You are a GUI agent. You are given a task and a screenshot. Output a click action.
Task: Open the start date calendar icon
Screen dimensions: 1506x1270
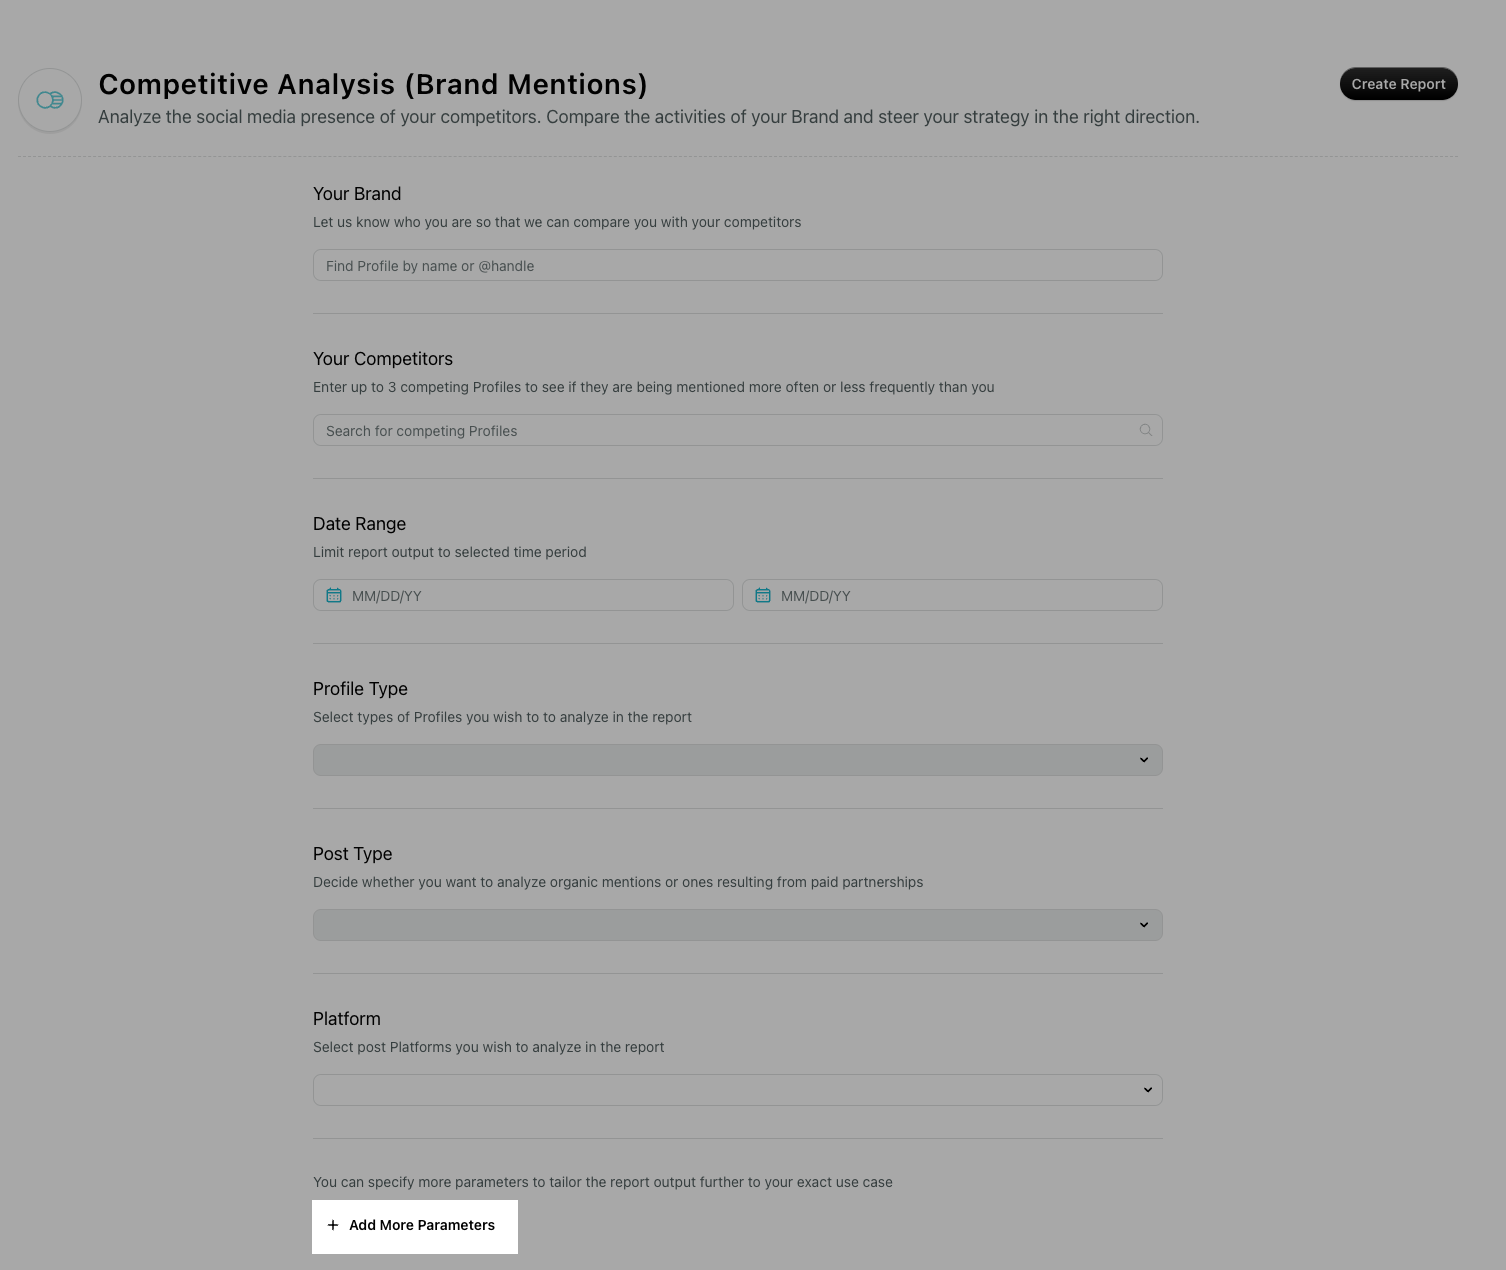[334, 595]
